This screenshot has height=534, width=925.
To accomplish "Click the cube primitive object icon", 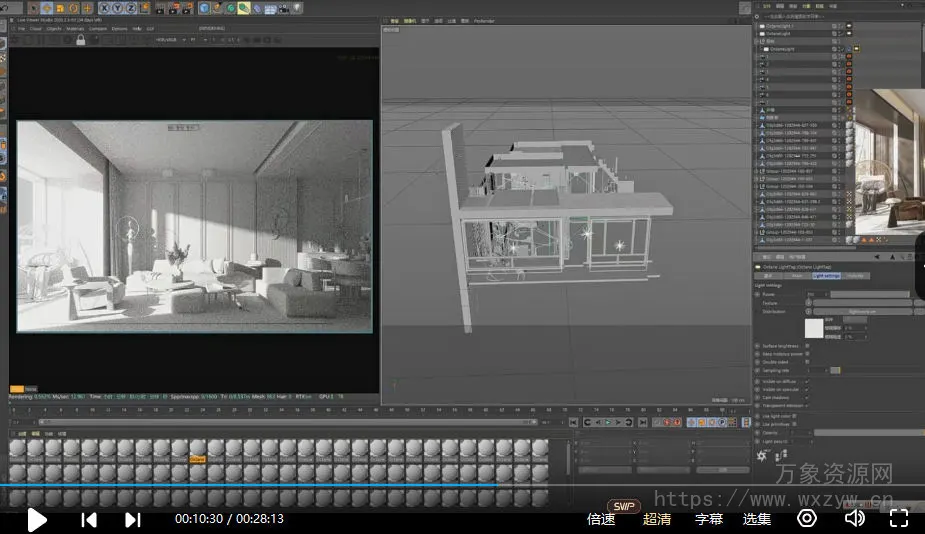I will [205, 8].
